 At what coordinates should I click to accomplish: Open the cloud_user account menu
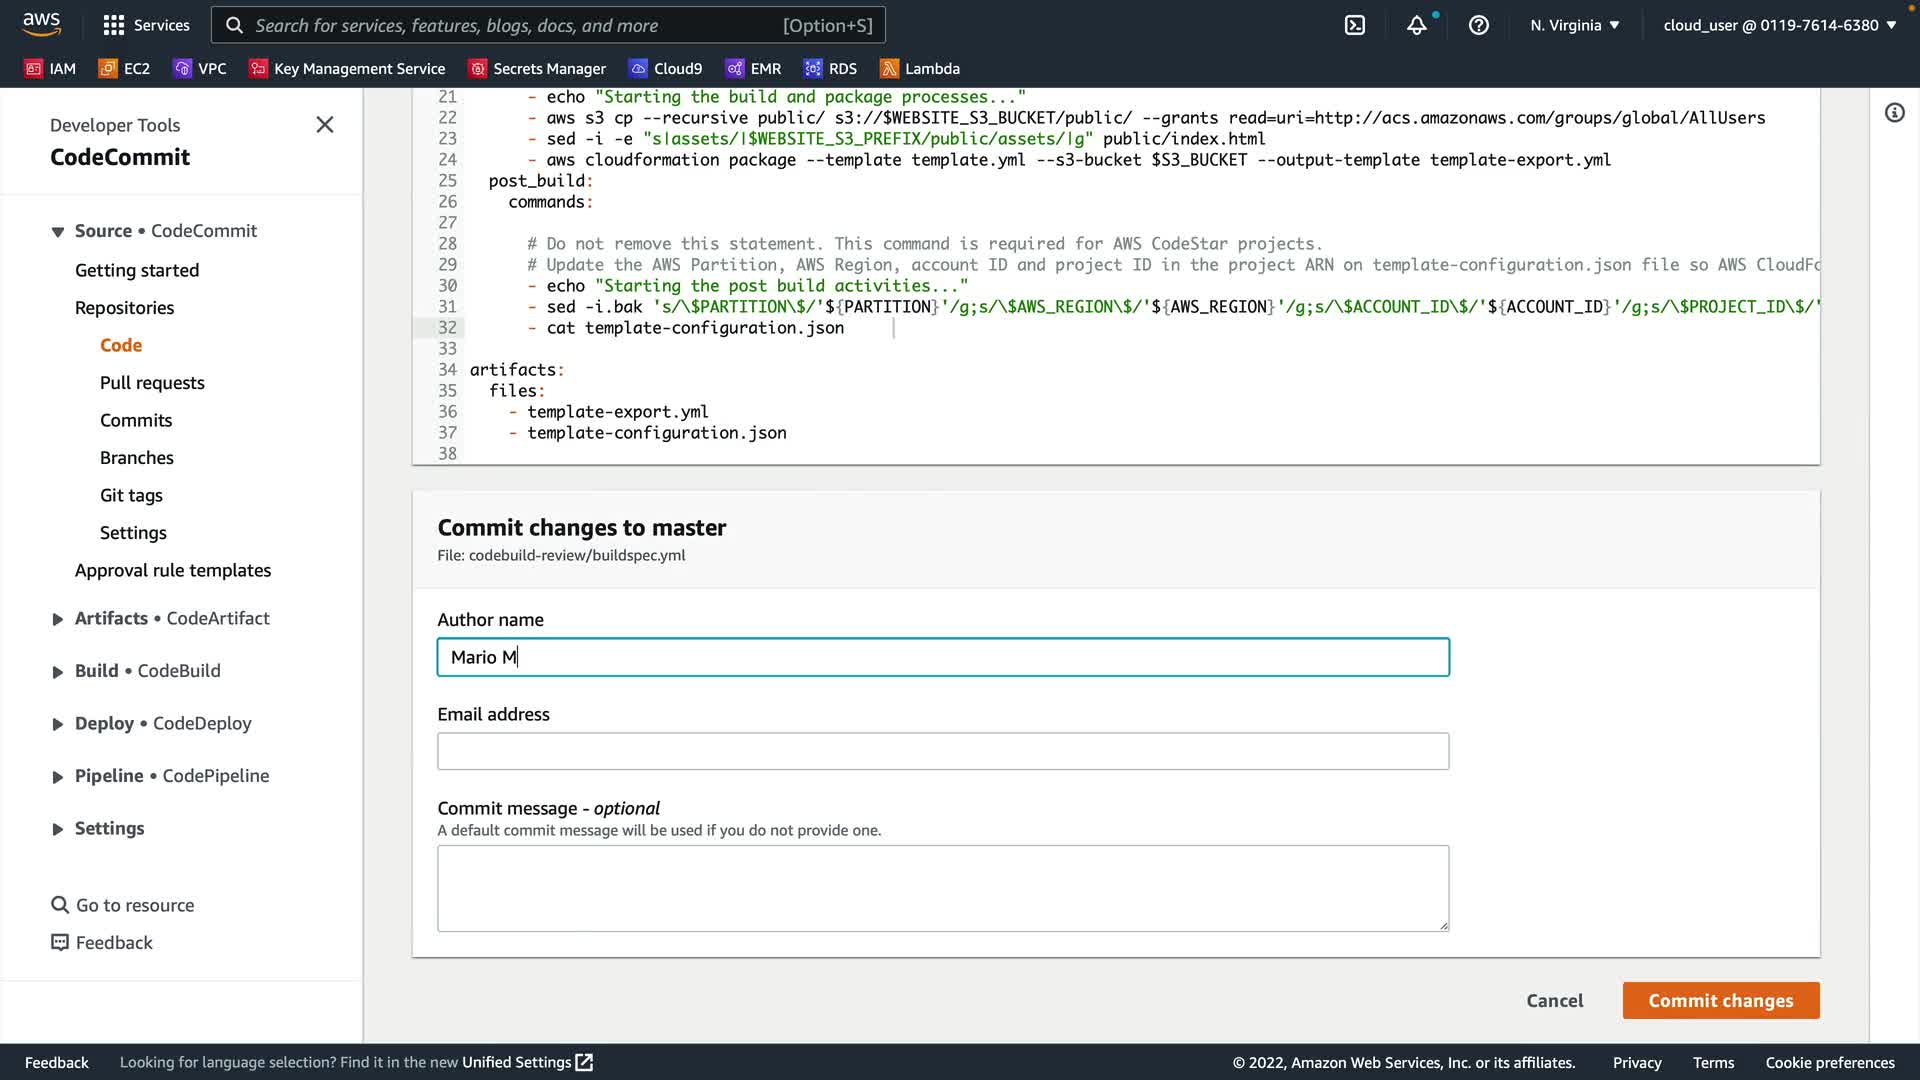pos(1780,25)
